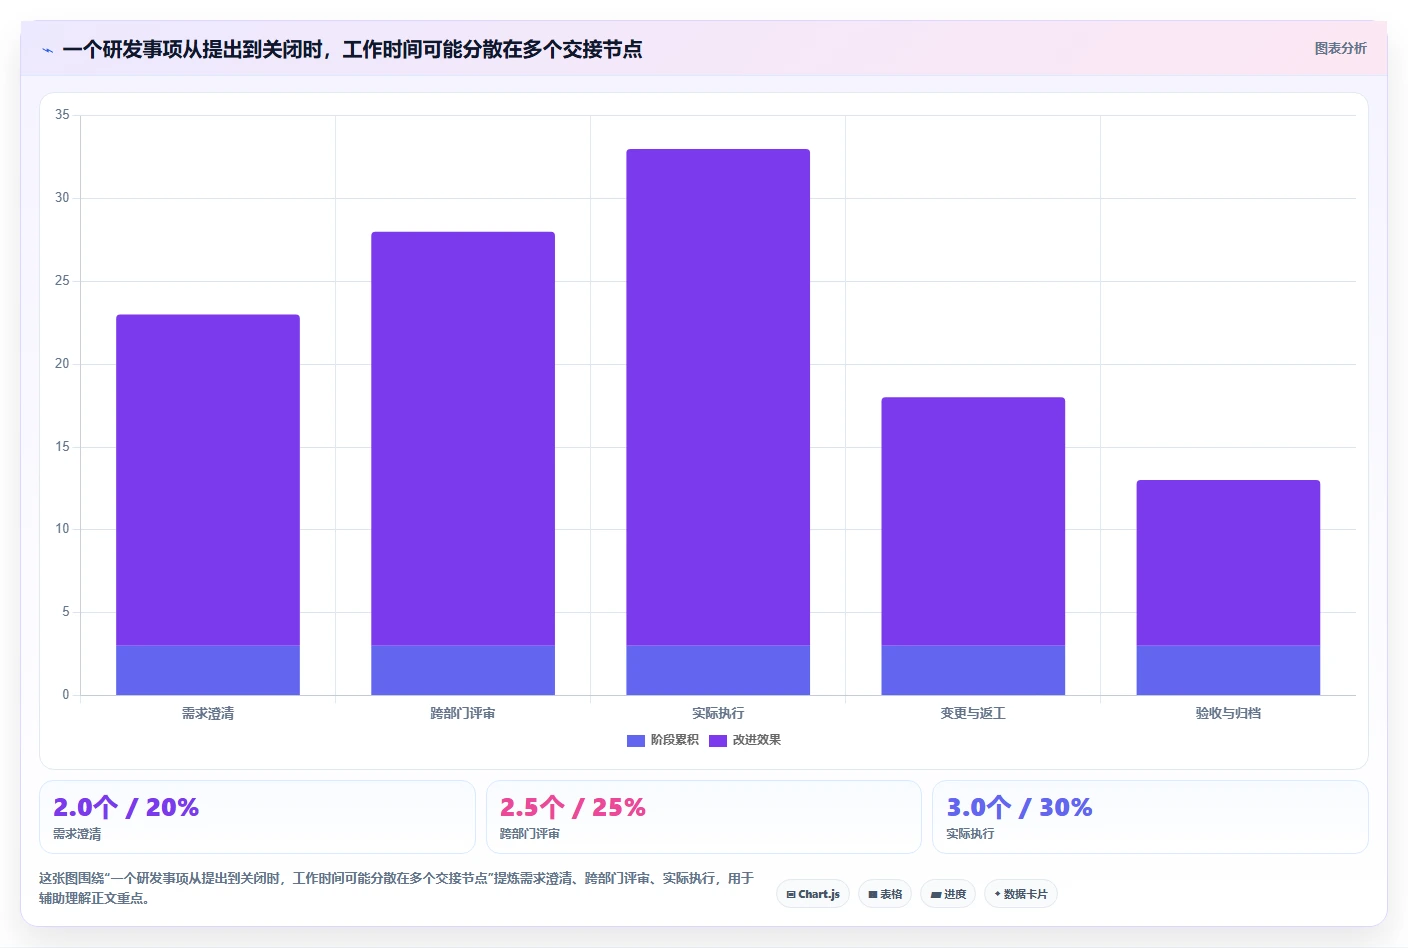The height and width of the screenshot is (948, 1408).
Task: Click the lightning icon beside the title
Action: click(x=47, y=50)
